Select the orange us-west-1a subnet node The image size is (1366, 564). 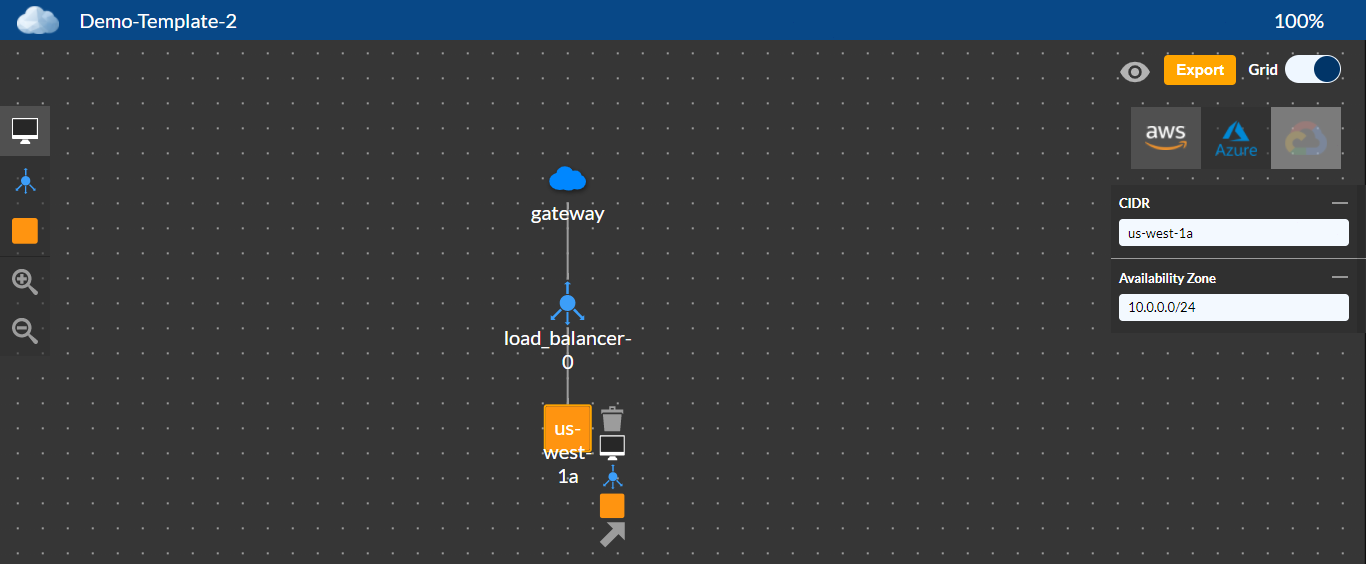pos(567,428)
